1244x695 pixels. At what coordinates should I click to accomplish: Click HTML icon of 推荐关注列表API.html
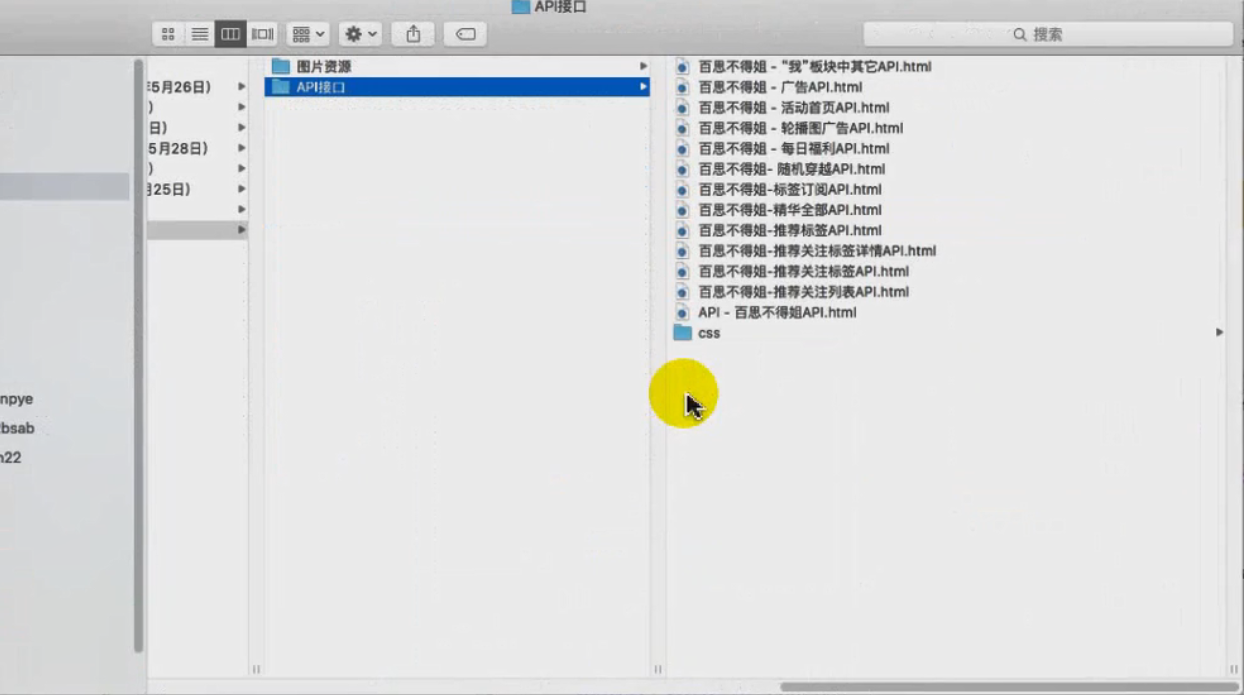[682, 292]
